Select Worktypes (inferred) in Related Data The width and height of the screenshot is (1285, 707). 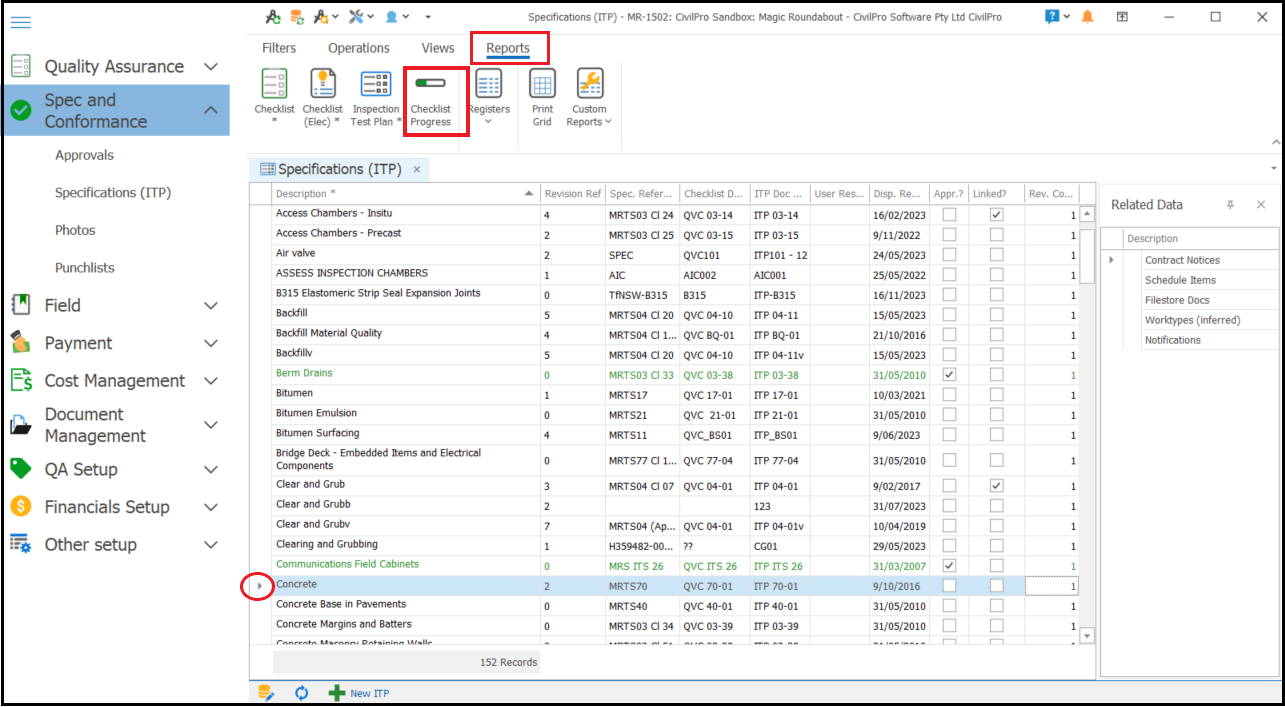[1192, 320]
